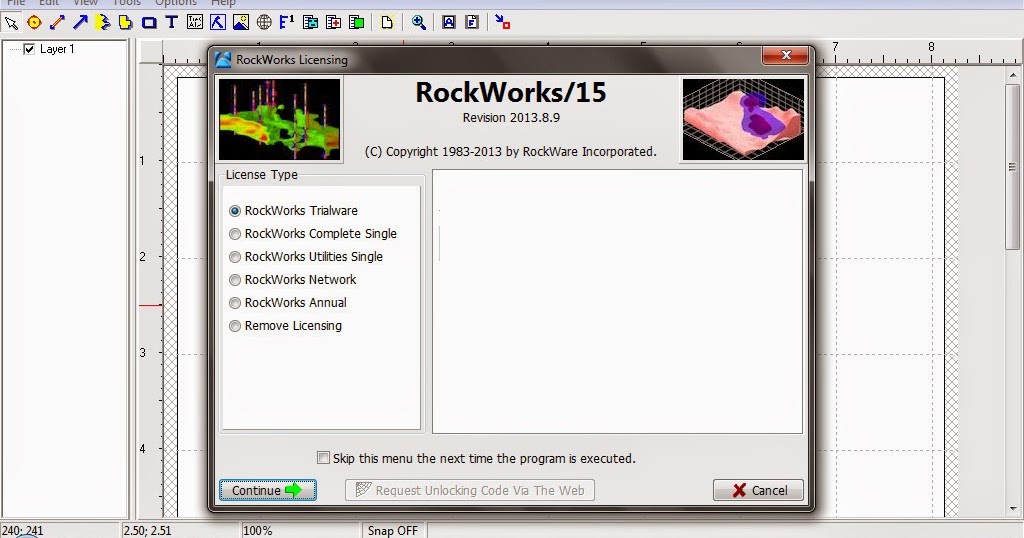Click the blue framed hammer symbol icon
The image size is (1024, 538).
tap(217, 23)
